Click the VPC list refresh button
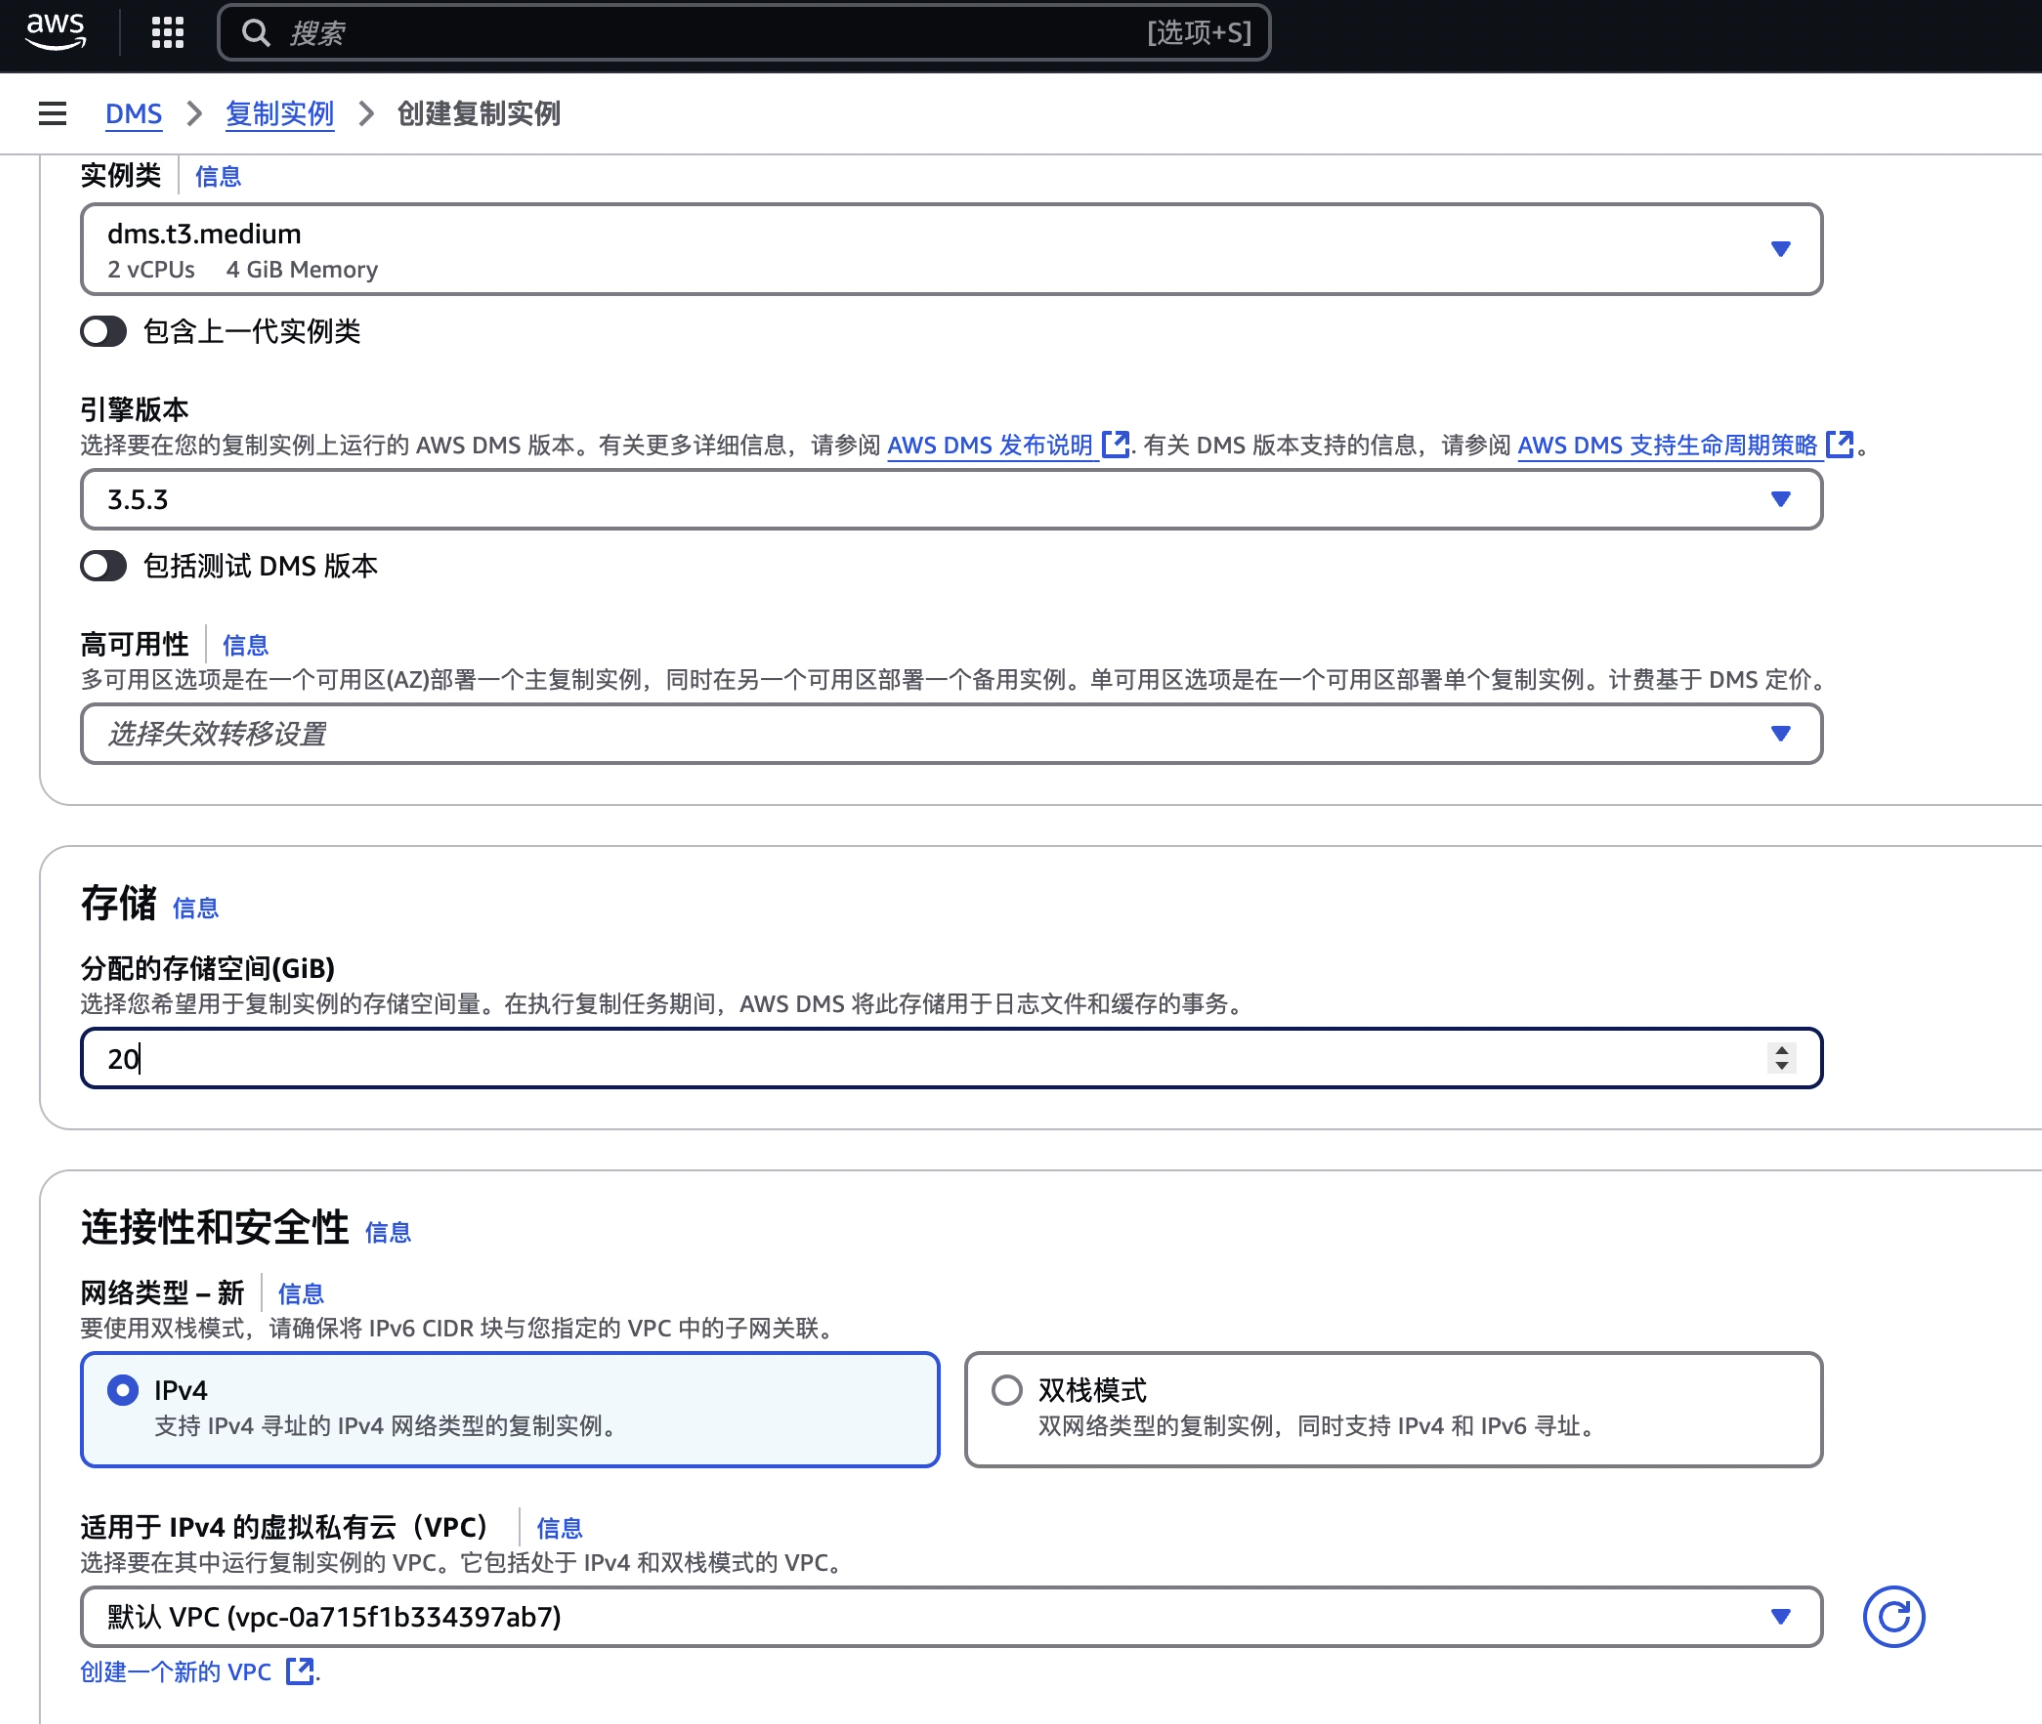 pos(1892,1616)
